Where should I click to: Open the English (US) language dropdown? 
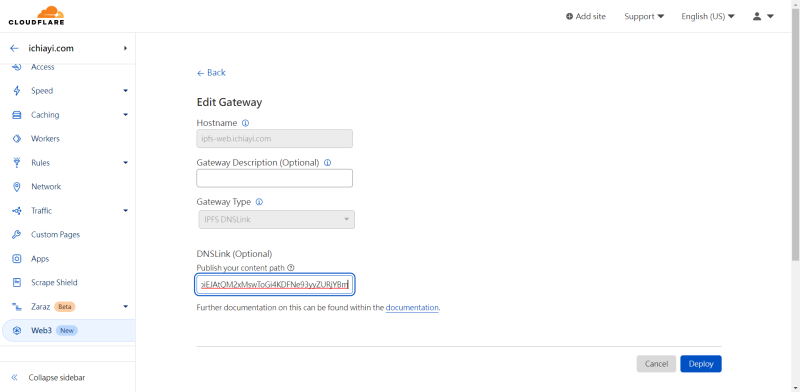click(708, 16)
